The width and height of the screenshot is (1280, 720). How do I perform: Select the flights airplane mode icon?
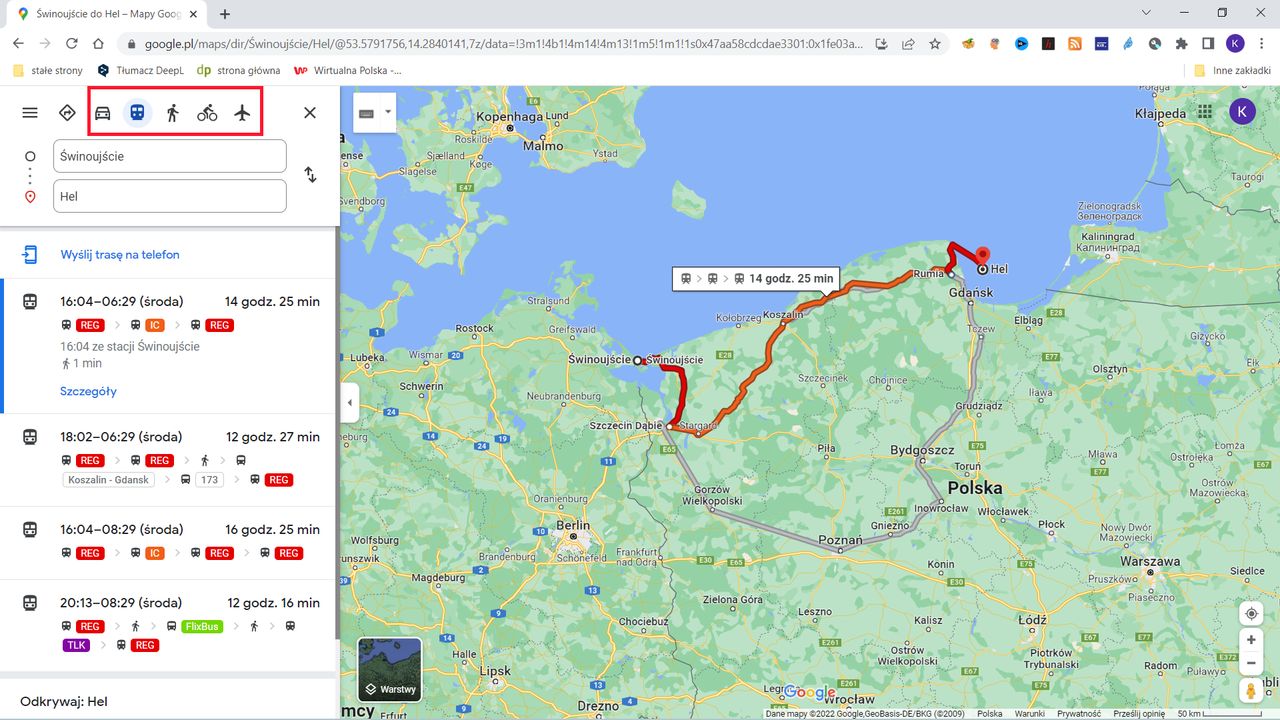click(x=242, y=112)
